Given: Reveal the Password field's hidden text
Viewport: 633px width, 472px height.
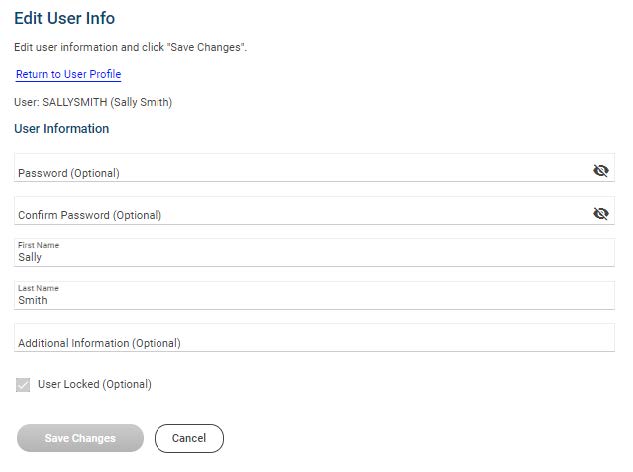Looking at the screenshot, I should [x=600, y=171].
